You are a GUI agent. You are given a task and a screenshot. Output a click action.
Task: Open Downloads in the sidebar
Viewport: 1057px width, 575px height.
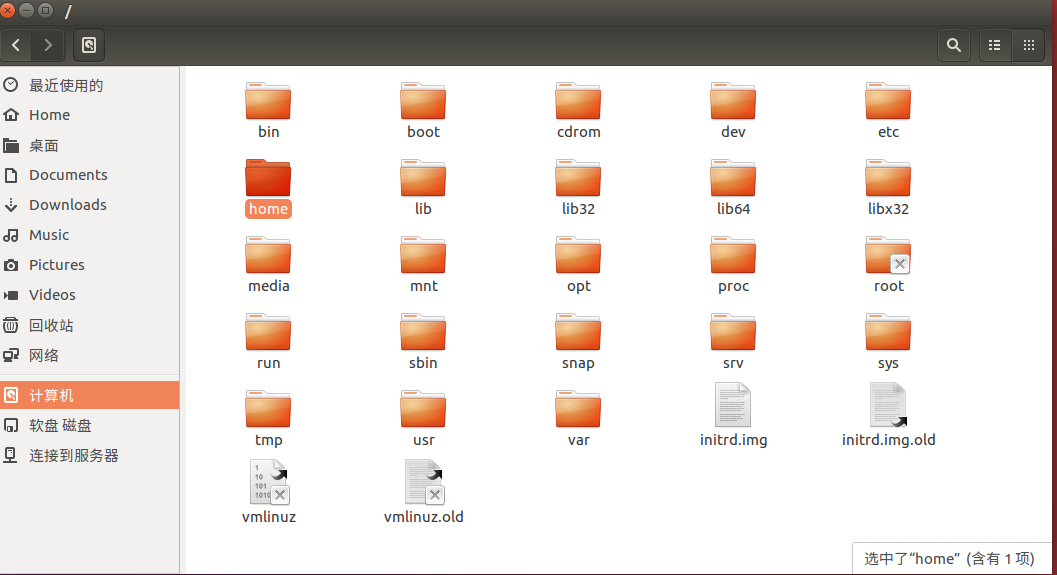[90, 204]
